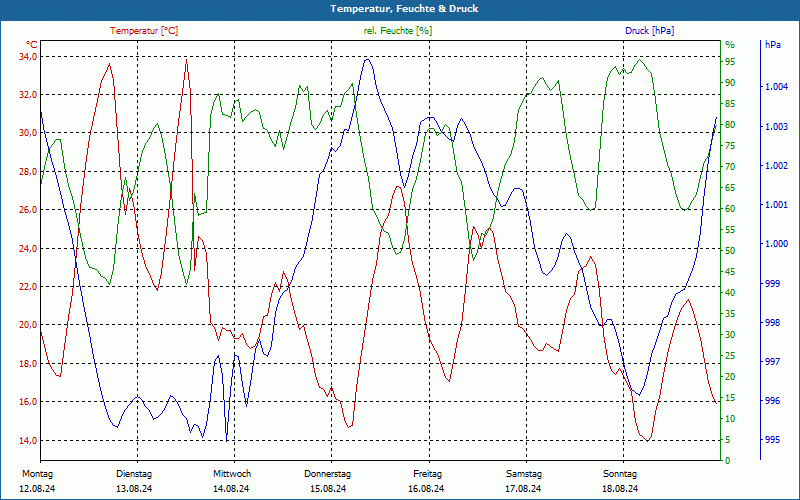Click the '996' pressure axis value

coord(772,401)
